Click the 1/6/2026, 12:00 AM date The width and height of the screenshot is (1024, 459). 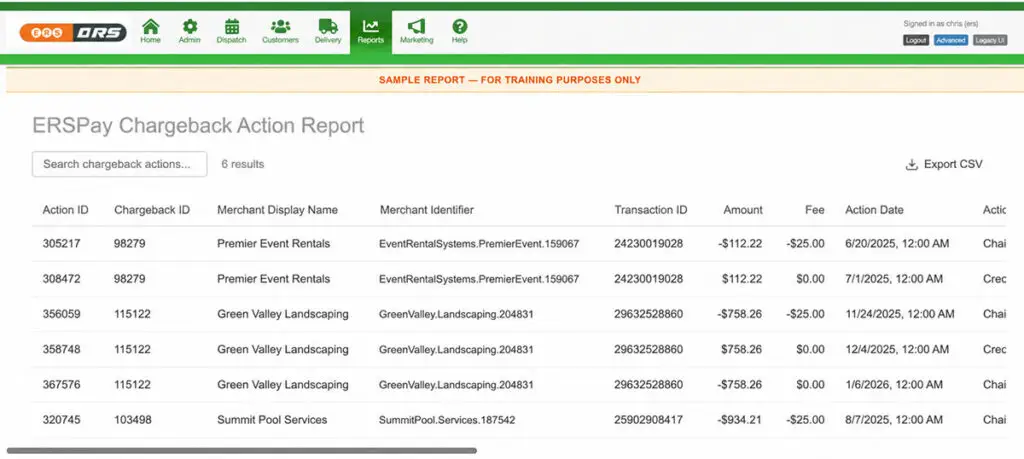point(894,385)
